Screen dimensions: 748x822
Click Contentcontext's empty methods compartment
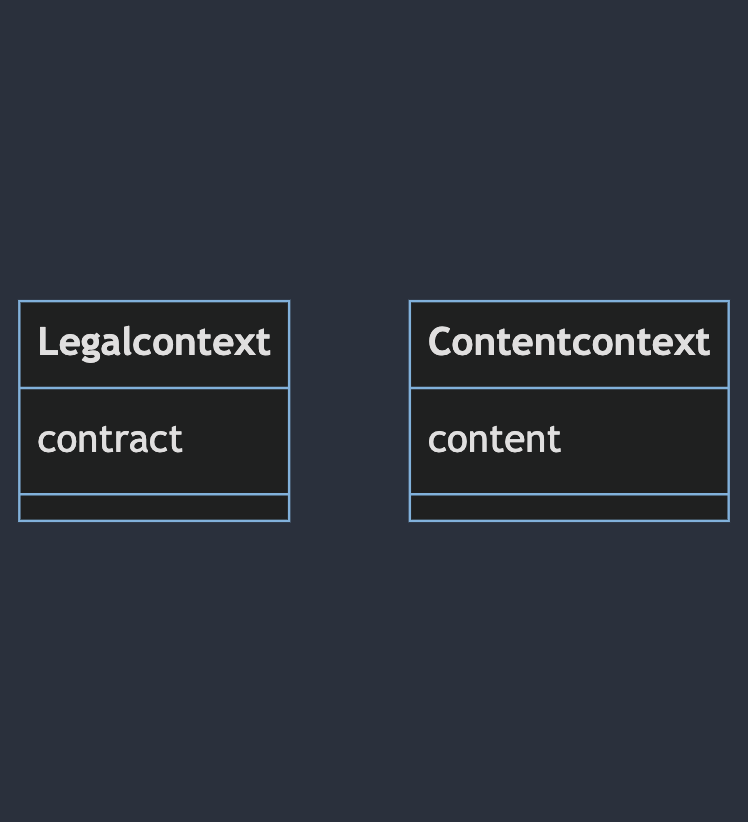(568, 507)
